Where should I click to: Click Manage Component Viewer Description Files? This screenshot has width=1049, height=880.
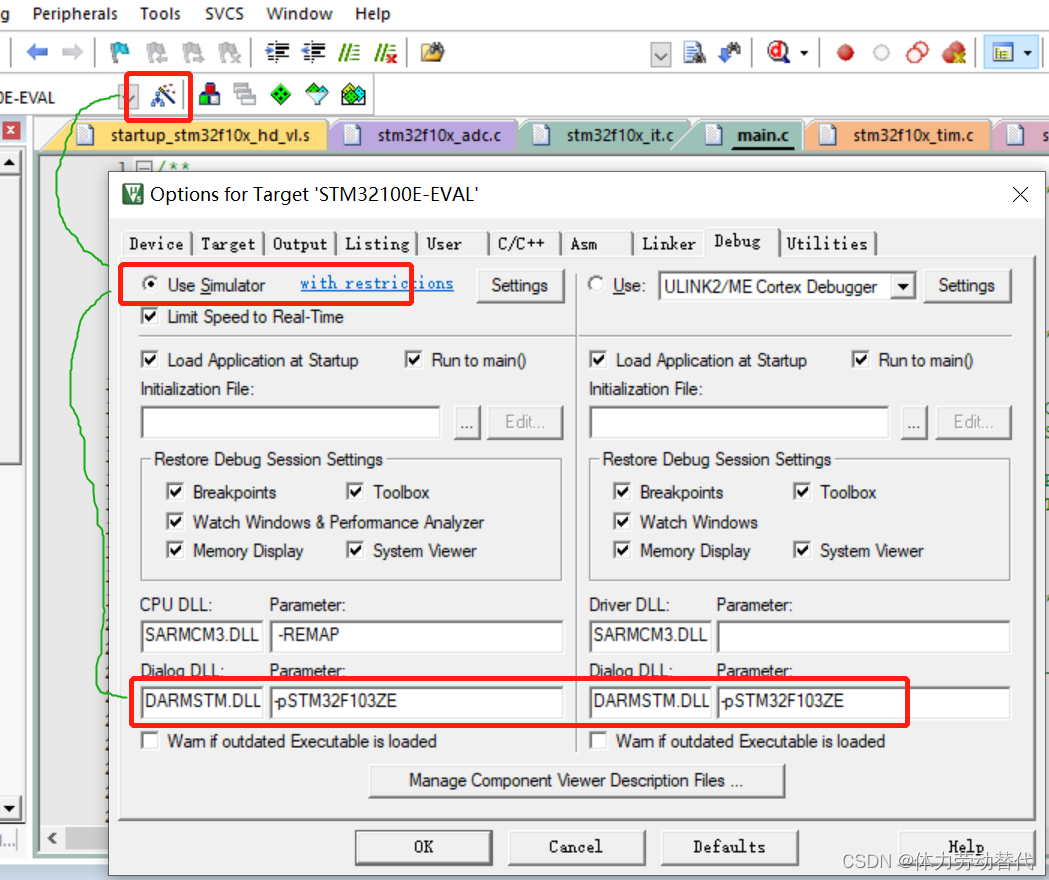(576, 780)
